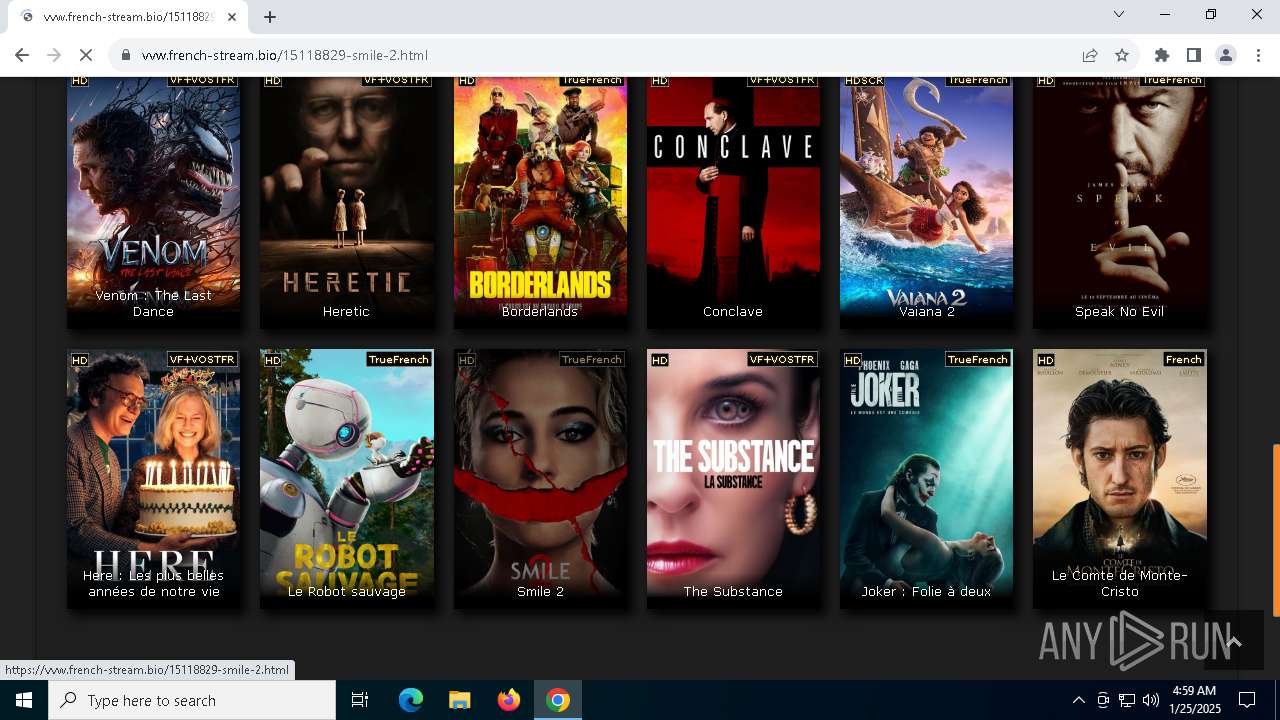Click HDSCR badge on Vaiana 2

click(x=864, y=80)
